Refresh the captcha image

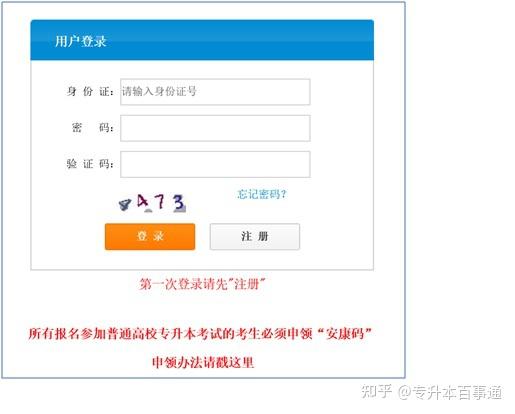152,203
